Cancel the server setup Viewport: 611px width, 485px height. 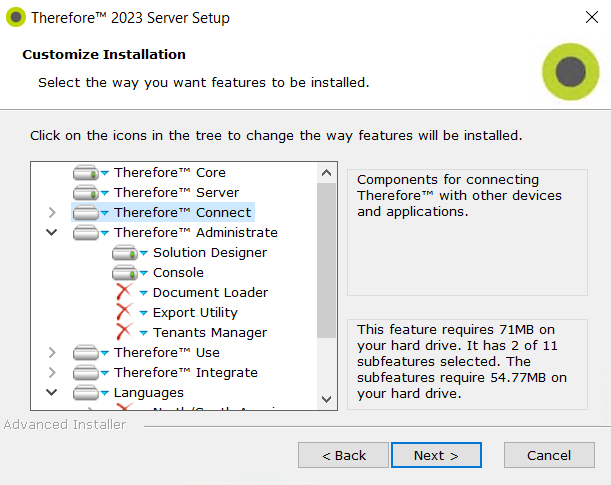549,455
